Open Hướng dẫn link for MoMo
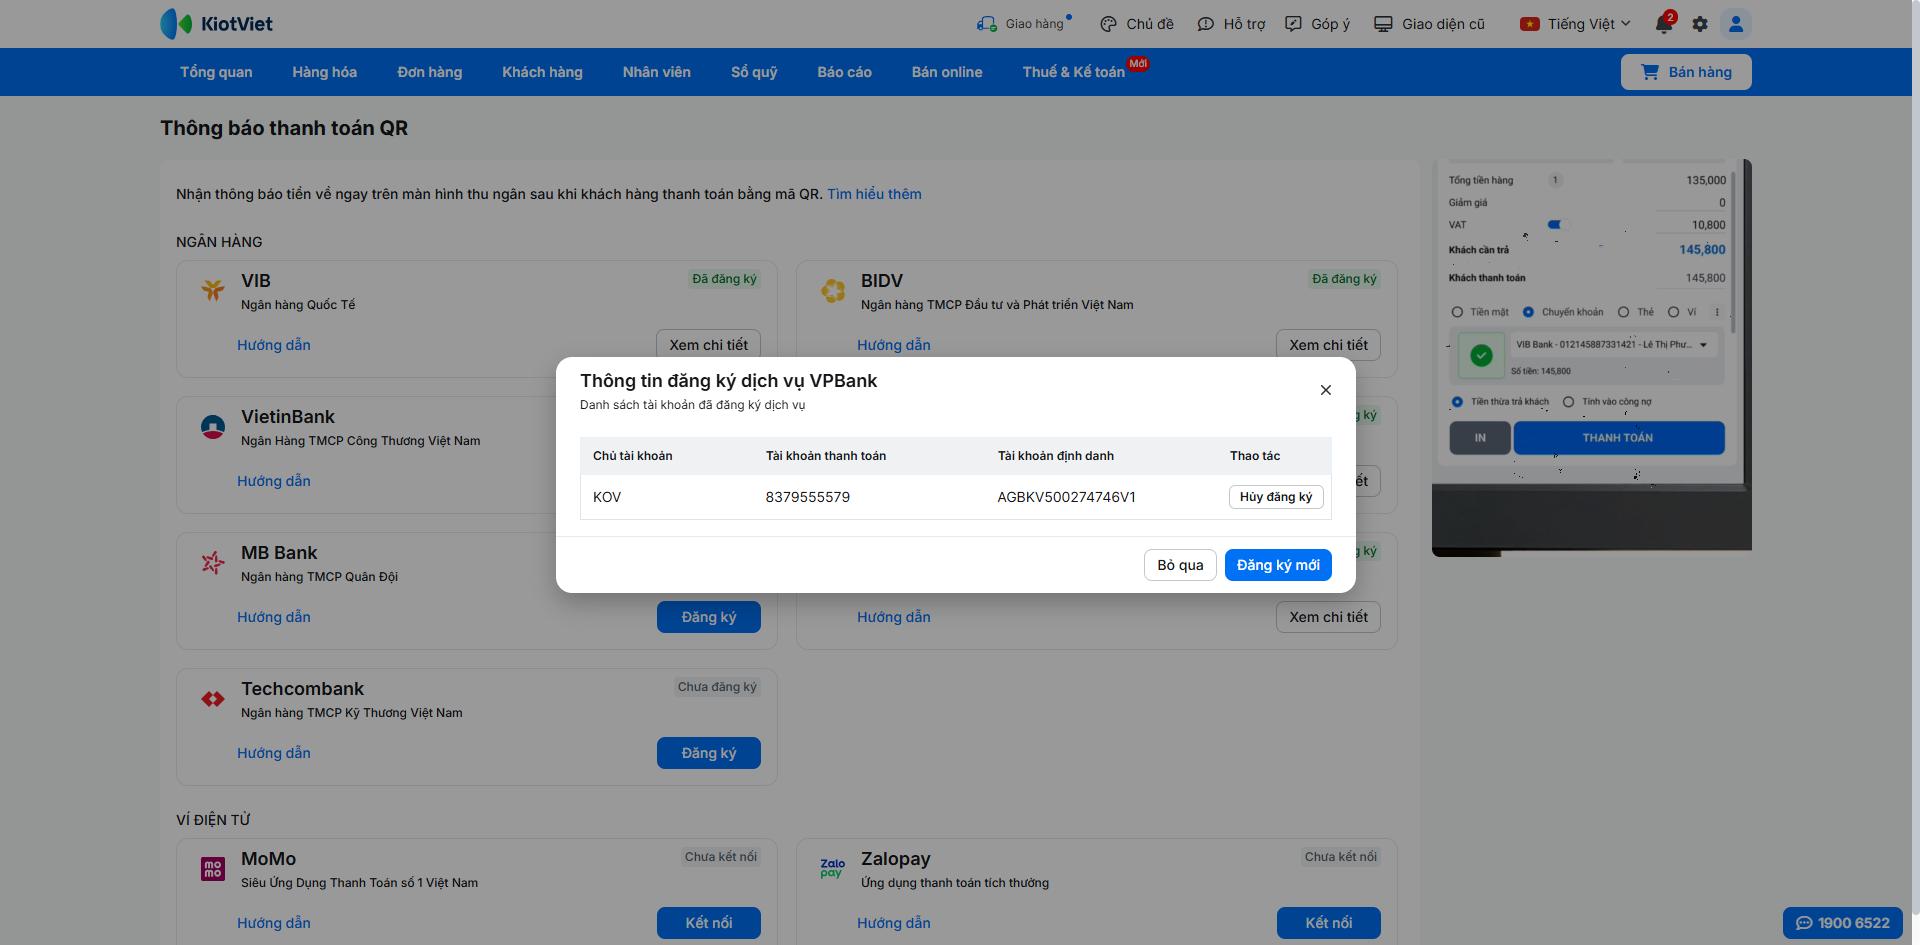The image size is (1920, 945). 274,923
